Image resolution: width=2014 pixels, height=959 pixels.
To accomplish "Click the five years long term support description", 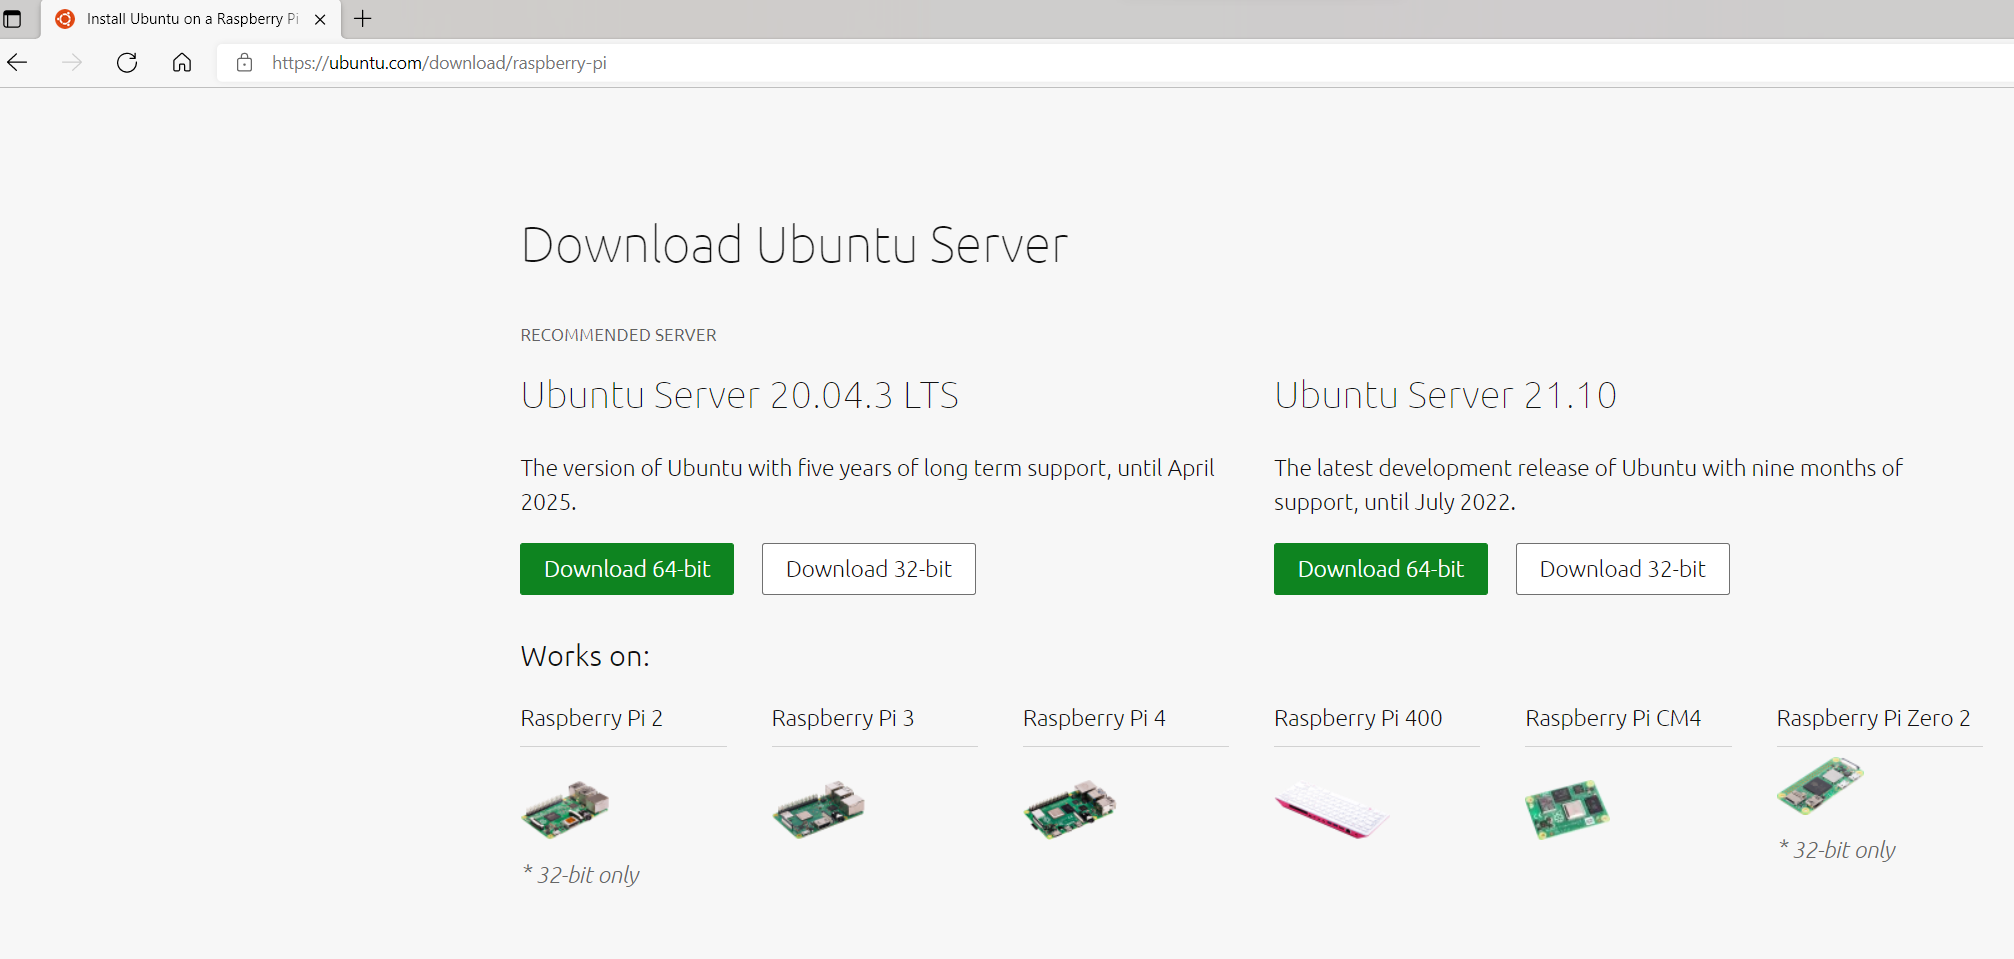I will tap(868, 485).
